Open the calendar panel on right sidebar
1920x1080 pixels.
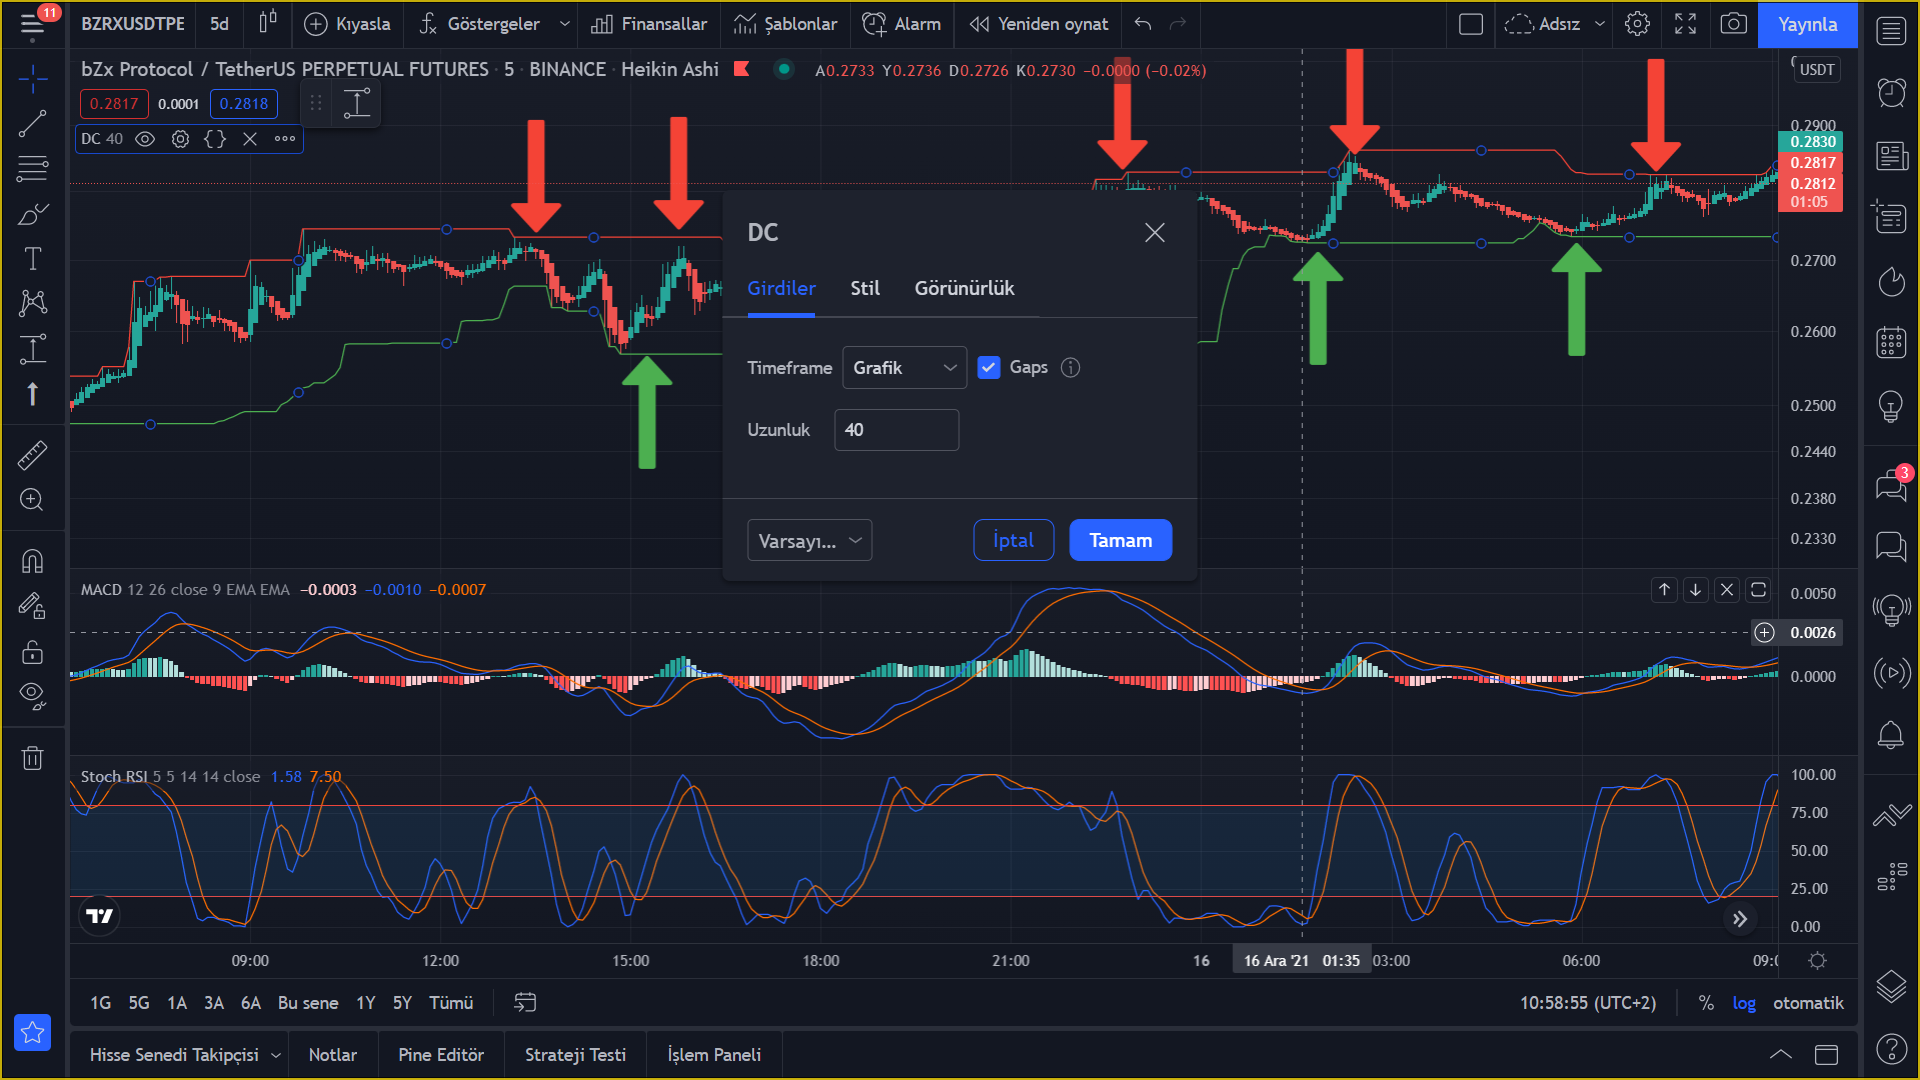1891,342
